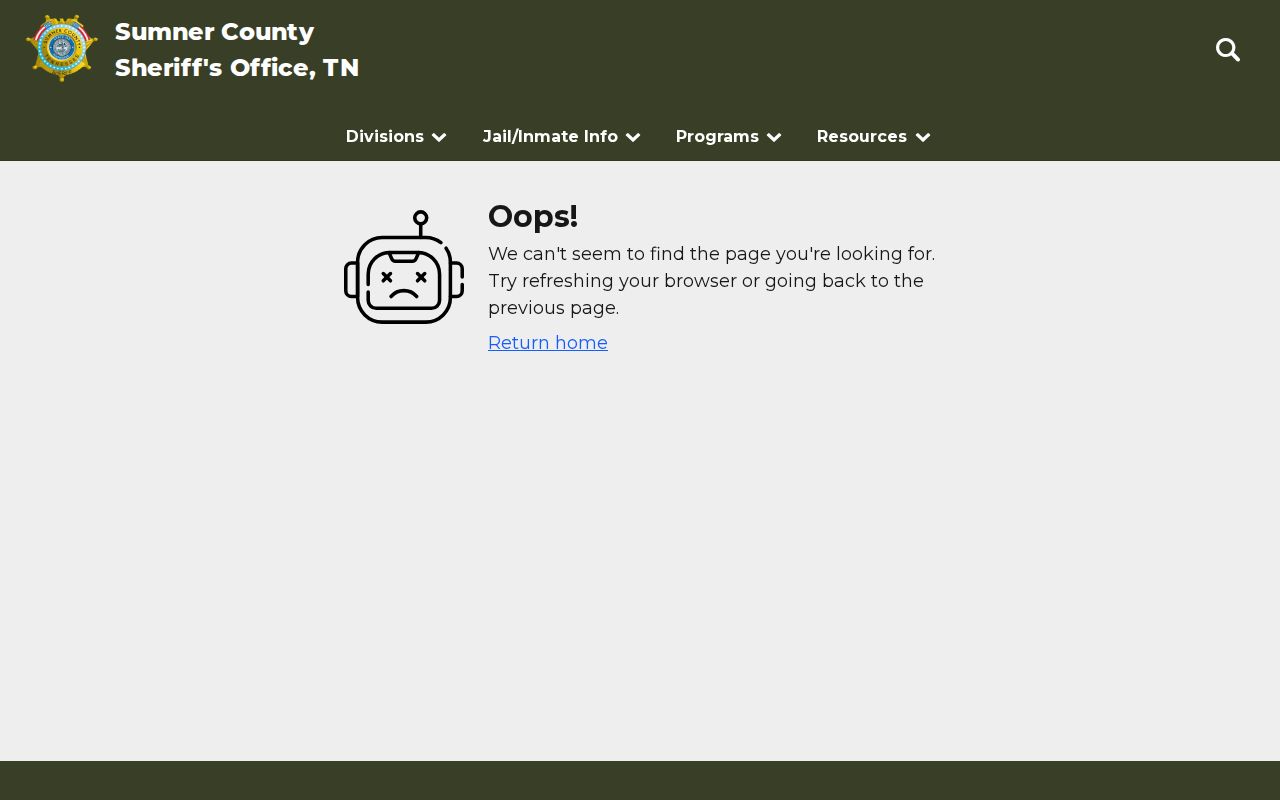Open the search magnifier icon

coord(1228,50)
